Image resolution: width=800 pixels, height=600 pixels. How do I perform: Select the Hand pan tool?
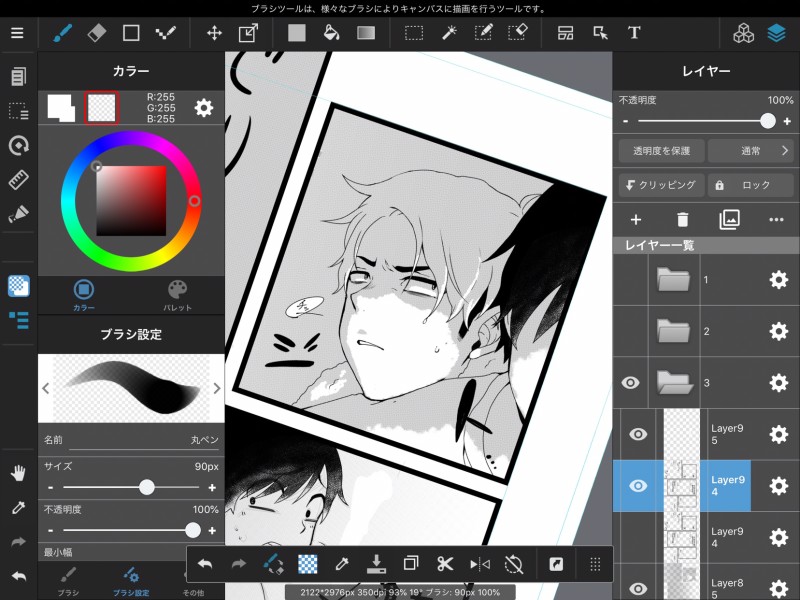(x=18, y=473)
